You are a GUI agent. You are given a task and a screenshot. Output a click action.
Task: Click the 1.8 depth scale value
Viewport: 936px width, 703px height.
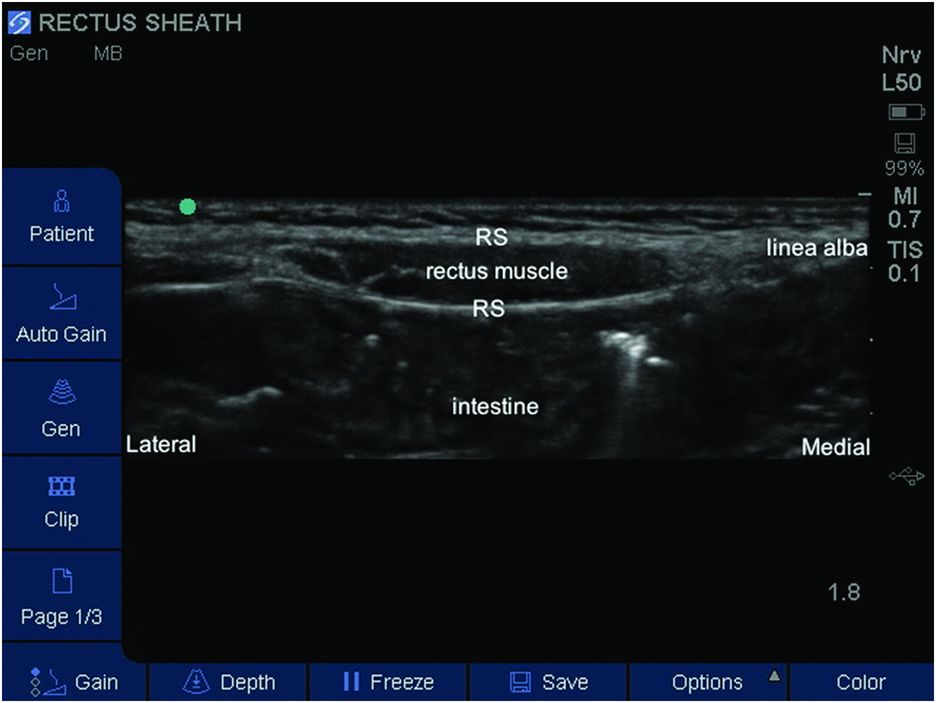(844, 592)
